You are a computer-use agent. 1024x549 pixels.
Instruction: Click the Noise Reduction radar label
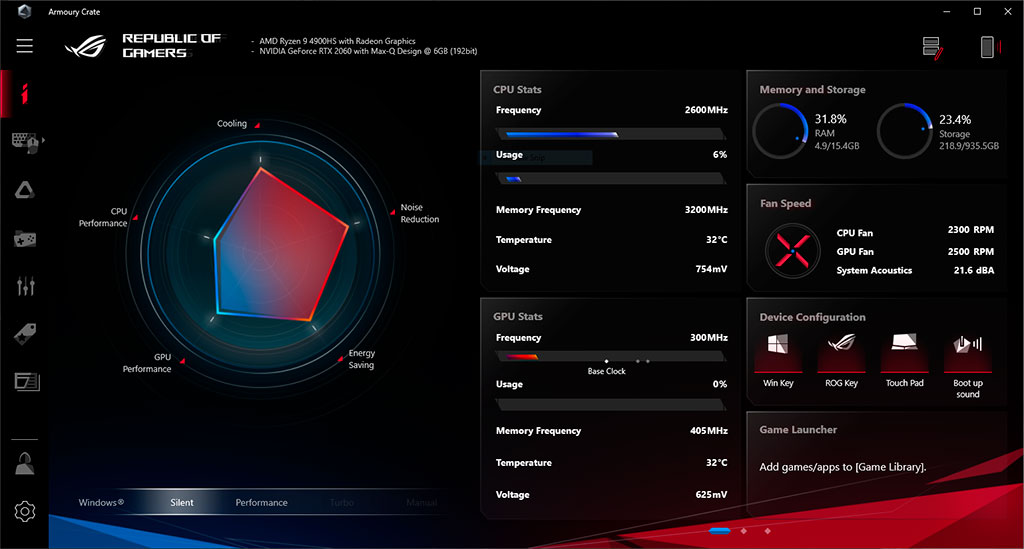420,213
